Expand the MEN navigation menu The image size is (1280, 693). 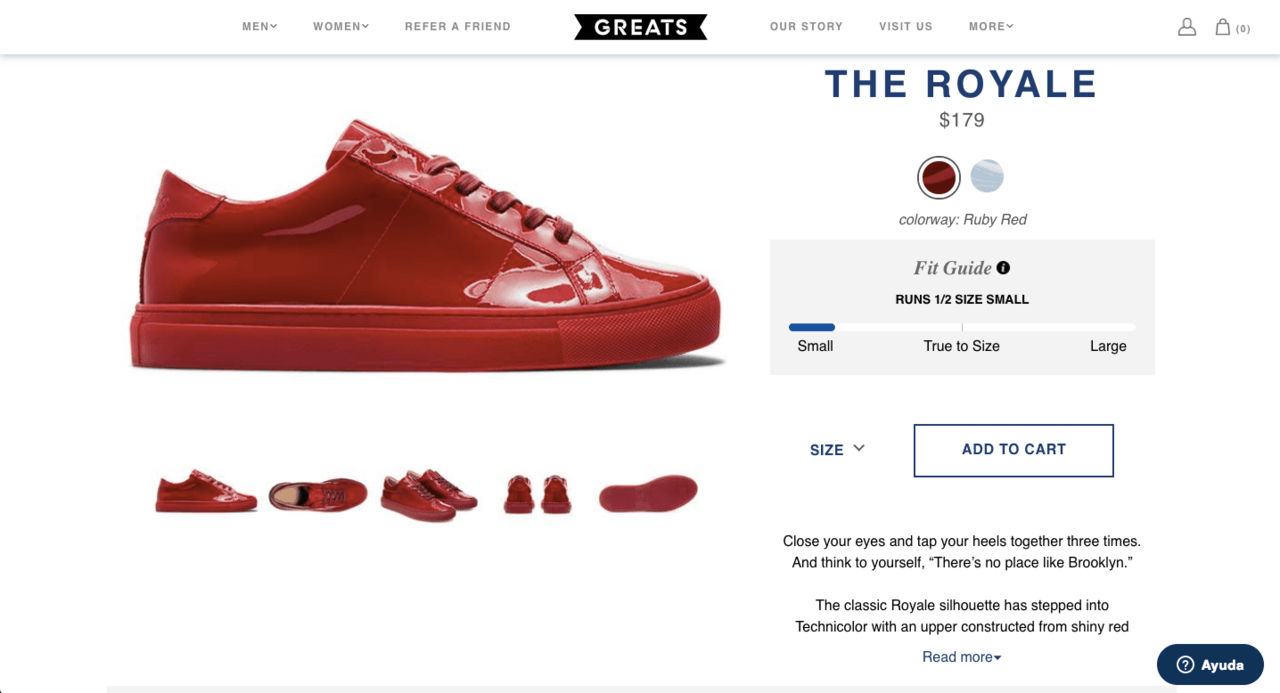click(x=260, y=27)
